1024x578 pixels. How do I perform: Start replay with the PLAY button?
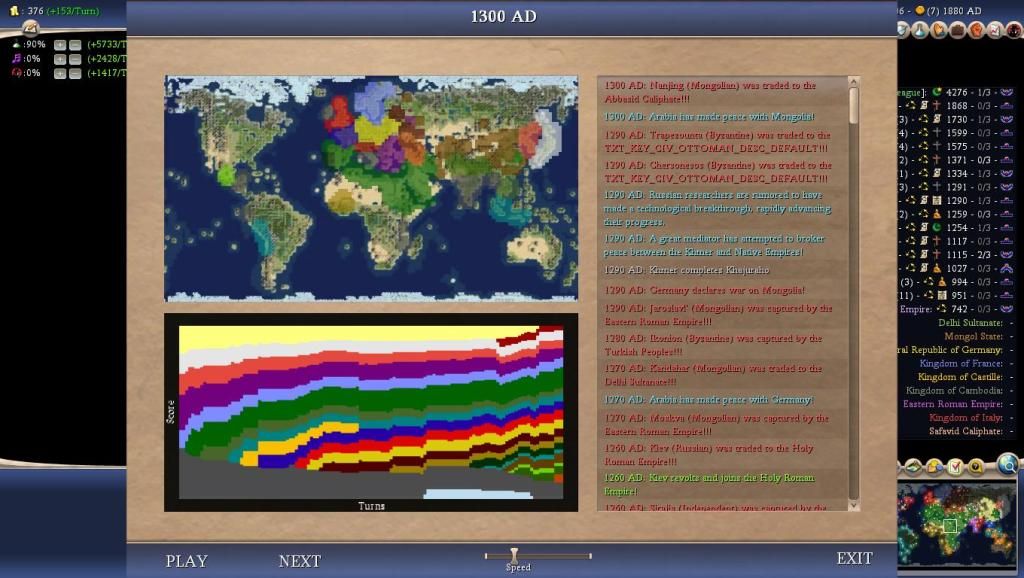(186, 561)
